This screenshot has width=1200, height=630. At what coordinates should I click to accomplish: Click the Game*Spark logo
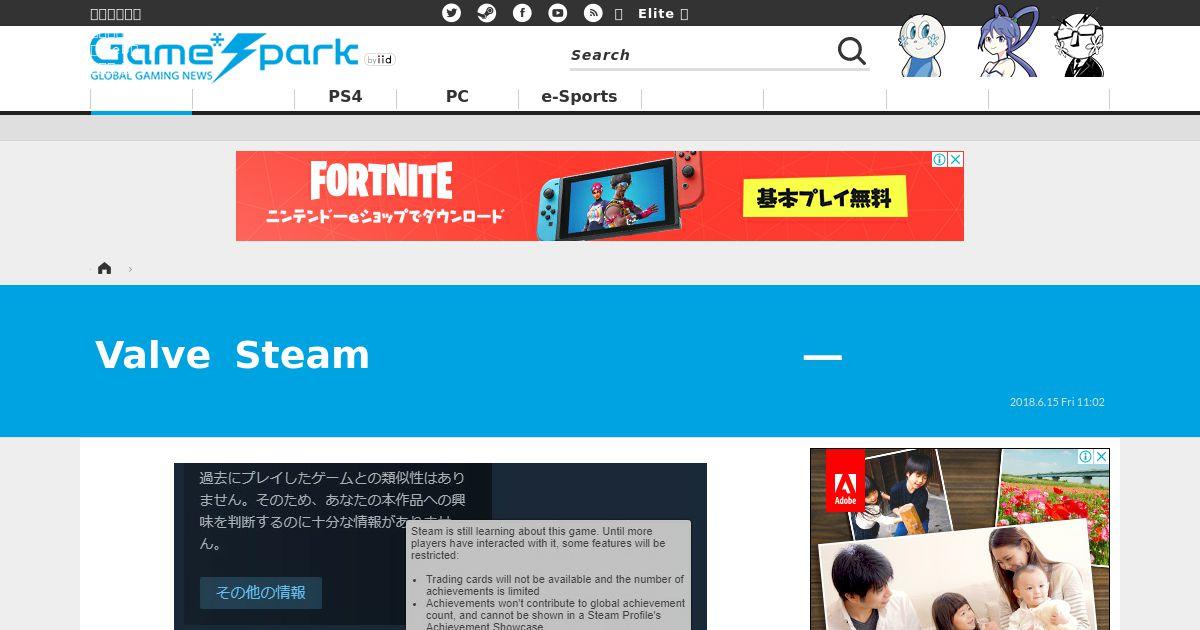coord(225,57)
